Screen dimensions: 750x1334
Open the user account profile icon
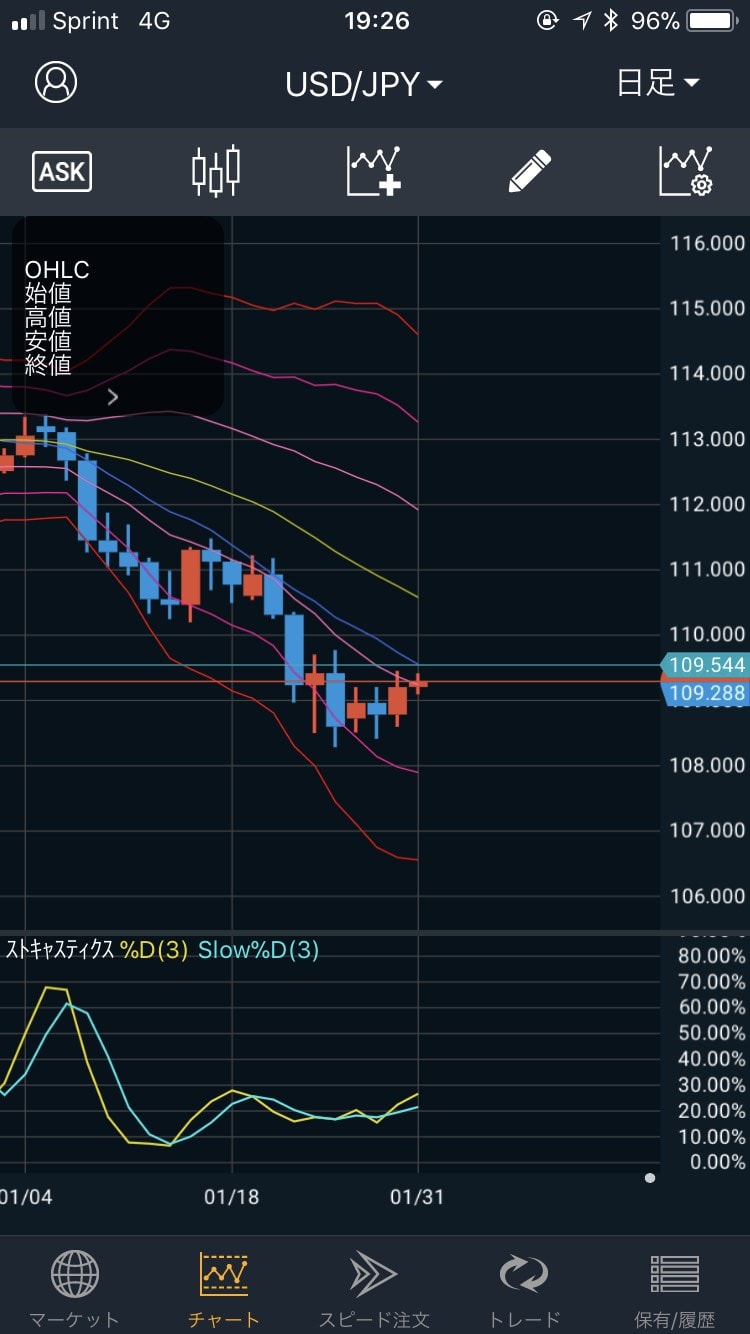(56, 82)
